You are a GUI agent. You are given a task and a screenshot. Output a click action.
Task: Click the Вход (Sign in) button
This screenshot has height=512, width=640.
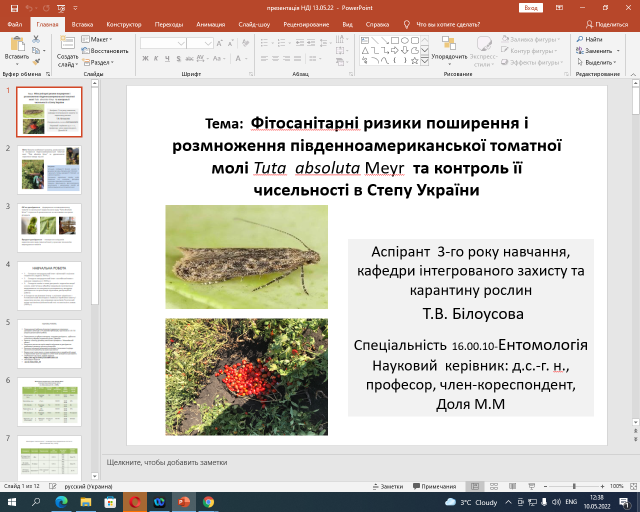coord(530,7)
